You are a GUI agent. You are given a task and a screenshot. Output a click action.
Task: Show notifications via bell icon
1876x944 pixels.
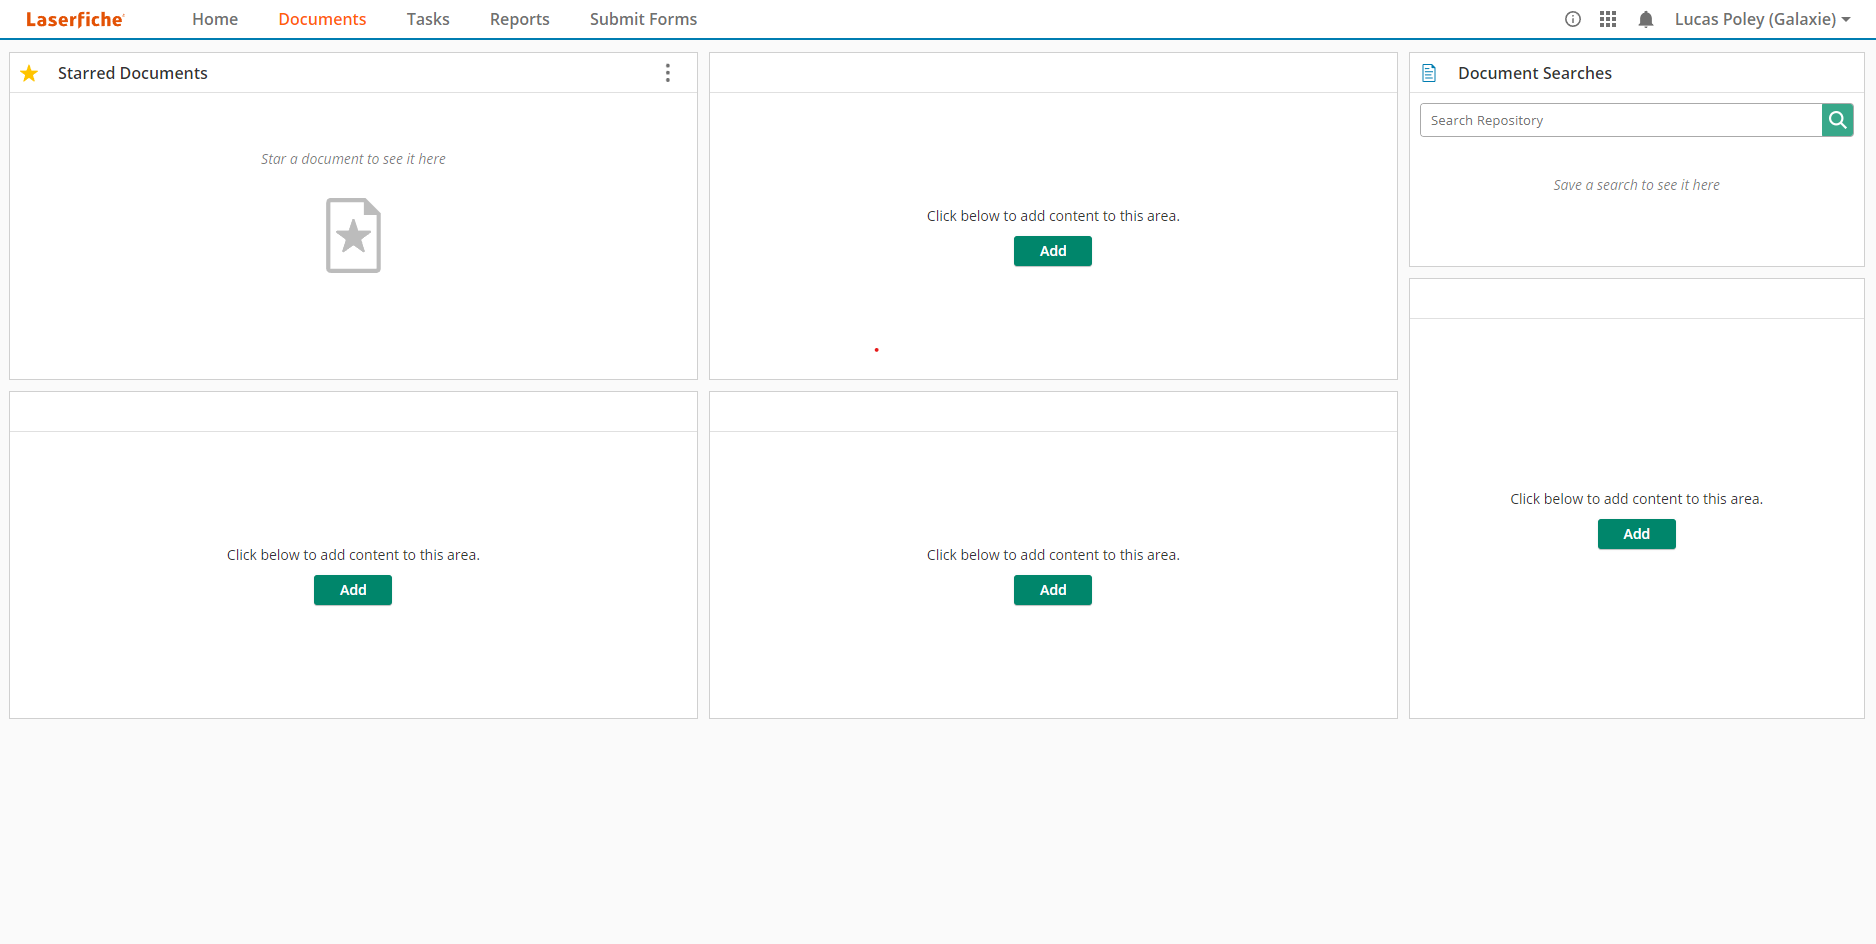point(1645,19)
